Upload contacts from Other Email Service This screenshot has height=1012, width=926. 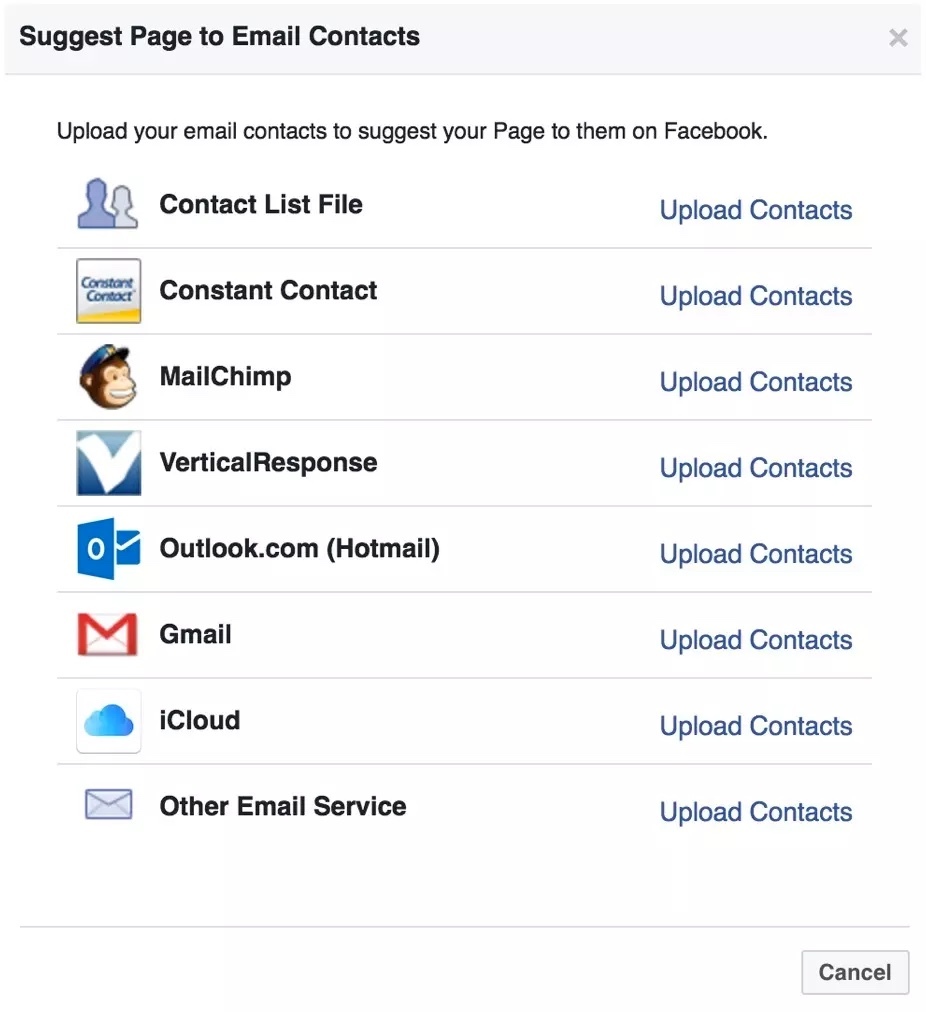pyautogui.click(x=756, y=812)
